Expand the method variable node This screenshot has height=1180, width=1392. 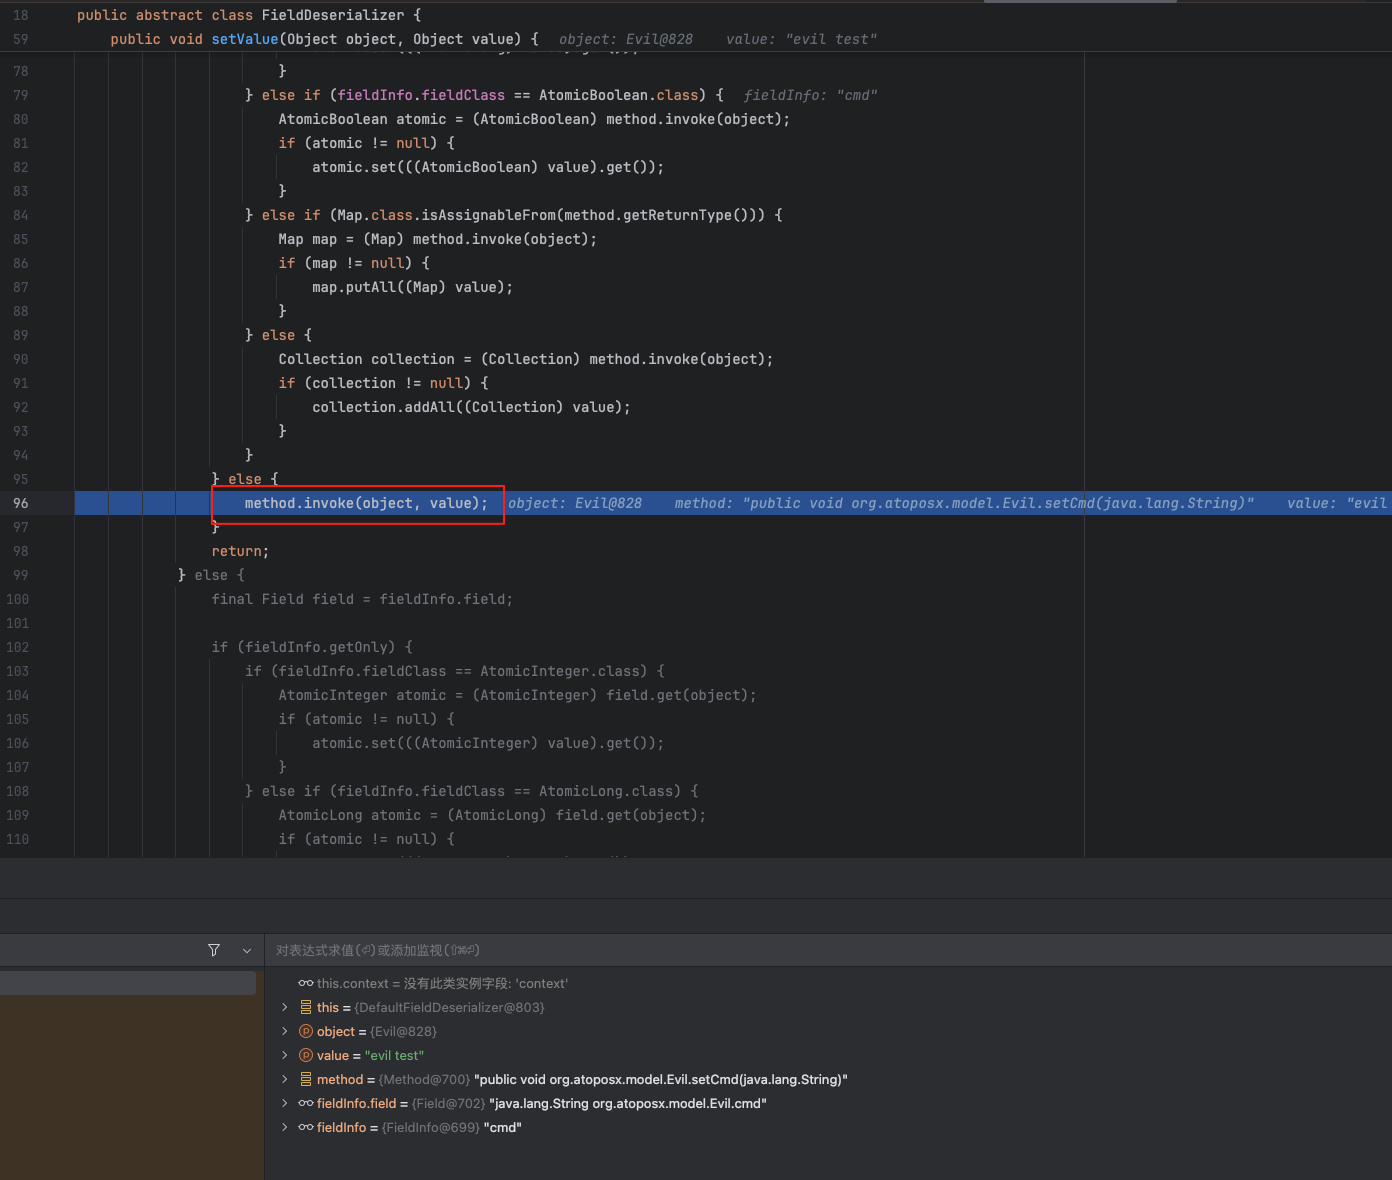(x=285, y=1079)
